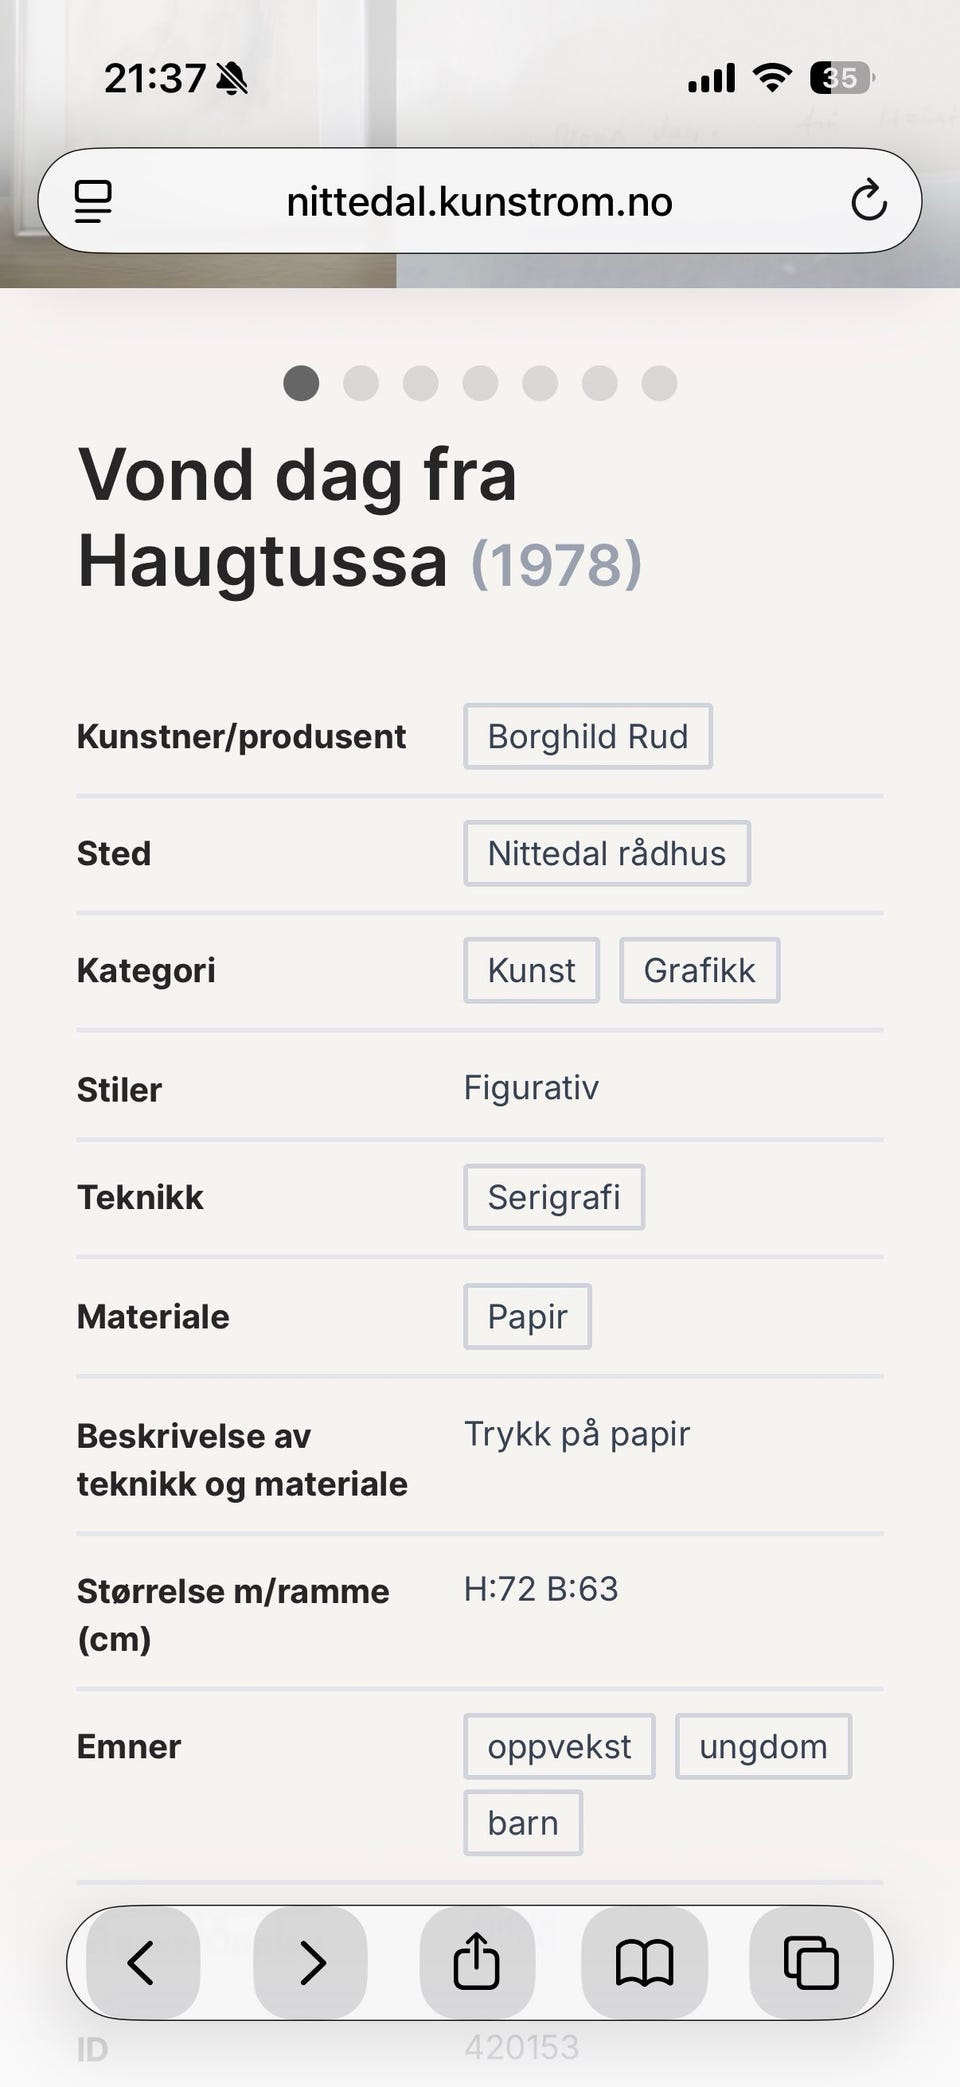The image size is (960, 2087).
Task: Select the last carousel dot
Action: (x=659, y=383)
